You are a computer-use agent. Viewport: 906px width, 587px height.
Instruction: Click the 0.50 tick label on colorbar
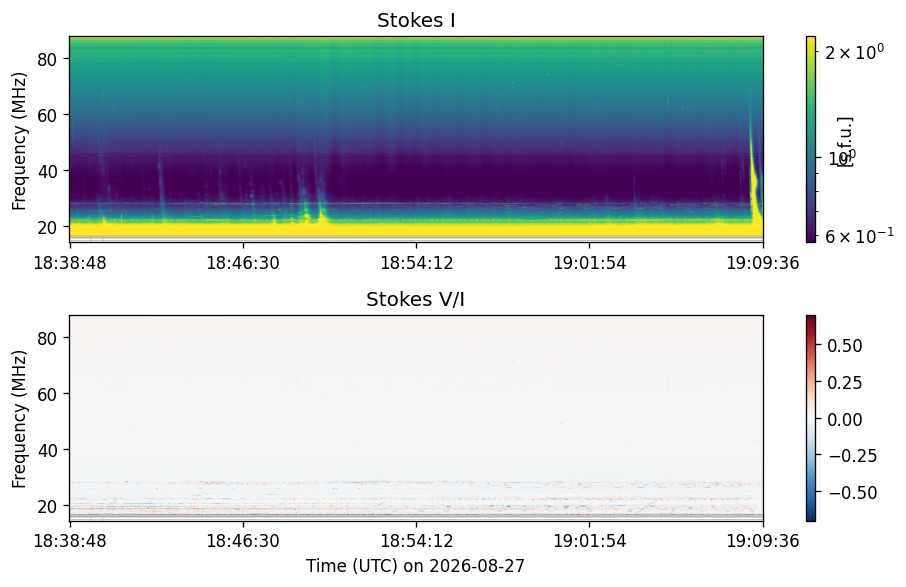click(x=845, y=345)
